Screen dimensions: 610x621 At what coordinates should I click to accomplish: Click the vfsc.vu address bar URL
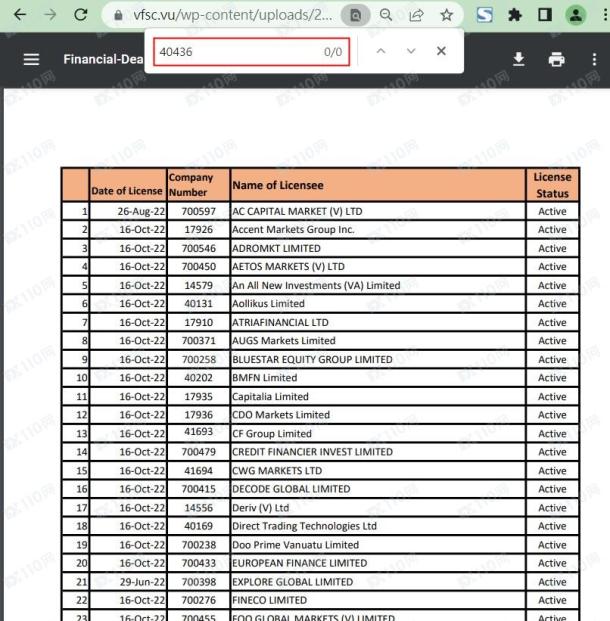click(233, 15)
